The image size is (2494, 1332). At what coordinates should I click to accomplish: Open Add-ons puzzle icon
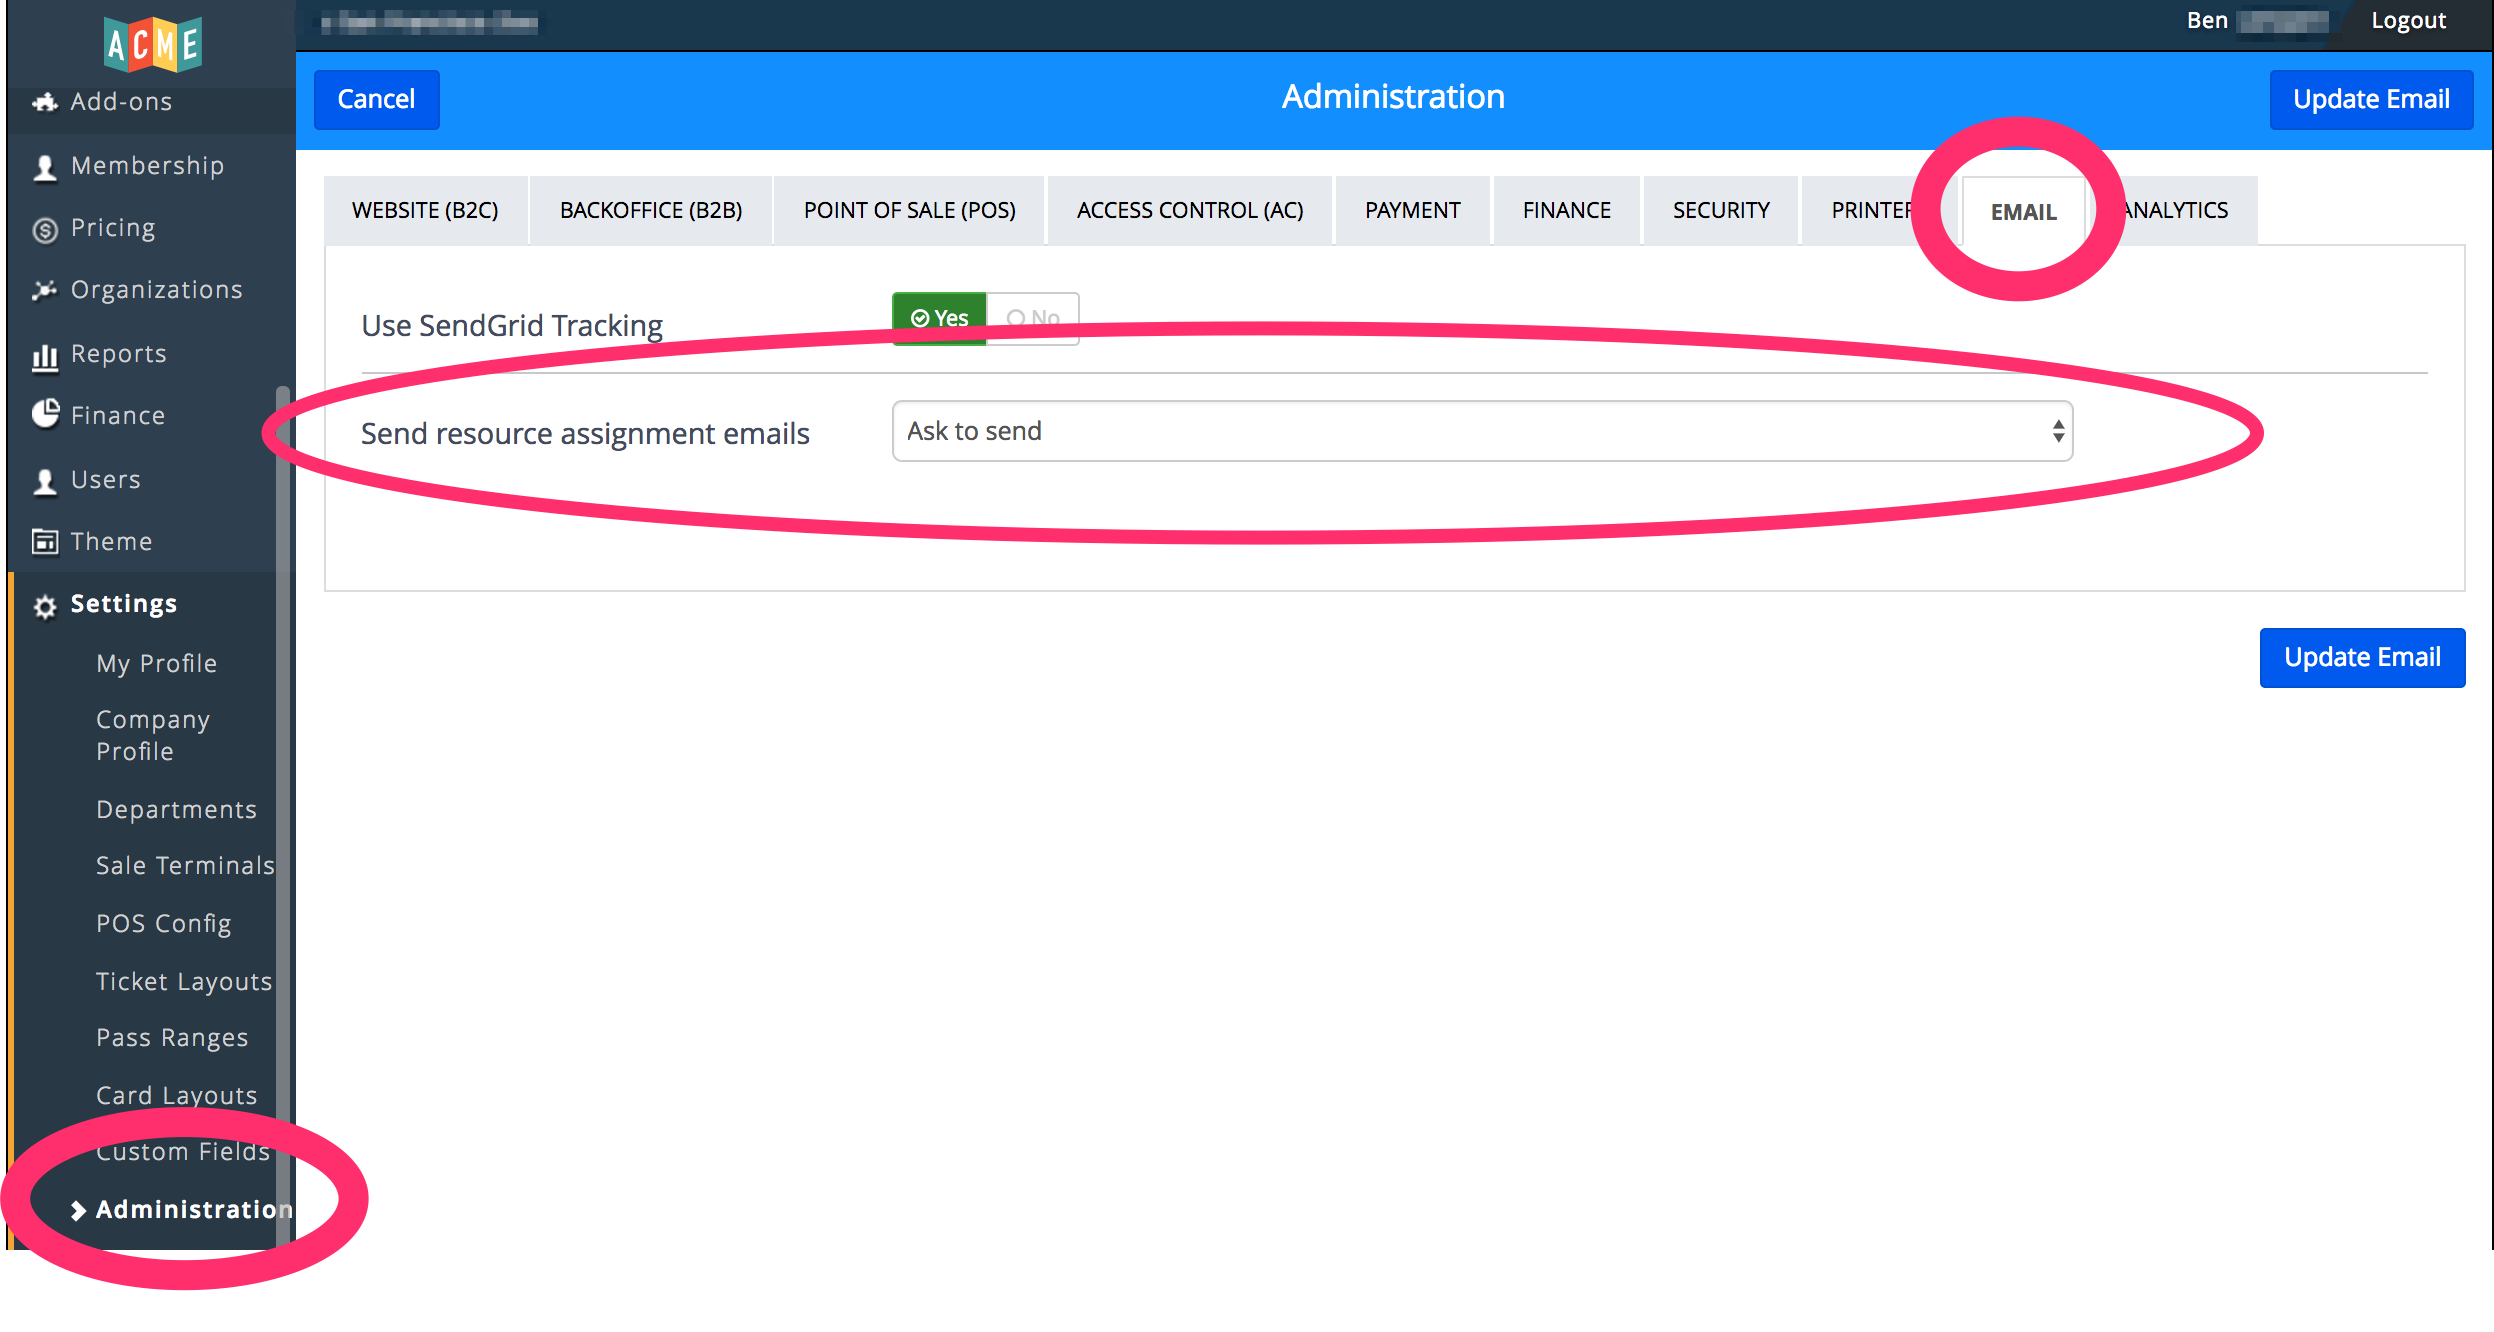tap(45, 102)
